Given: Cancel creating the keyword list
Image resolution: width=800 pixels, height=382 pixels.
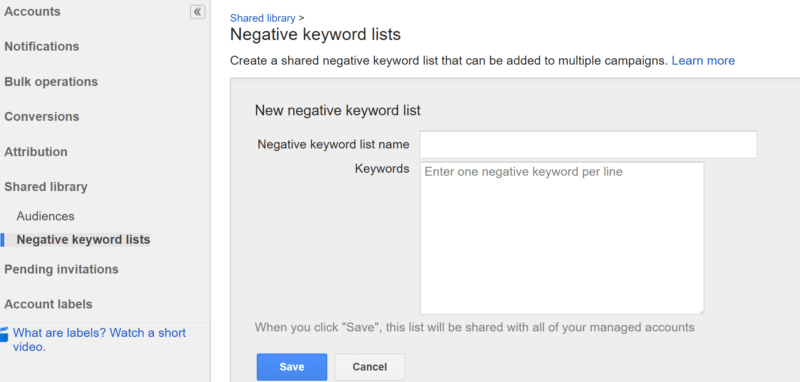Looking at the screenshot, I should 369,367.
